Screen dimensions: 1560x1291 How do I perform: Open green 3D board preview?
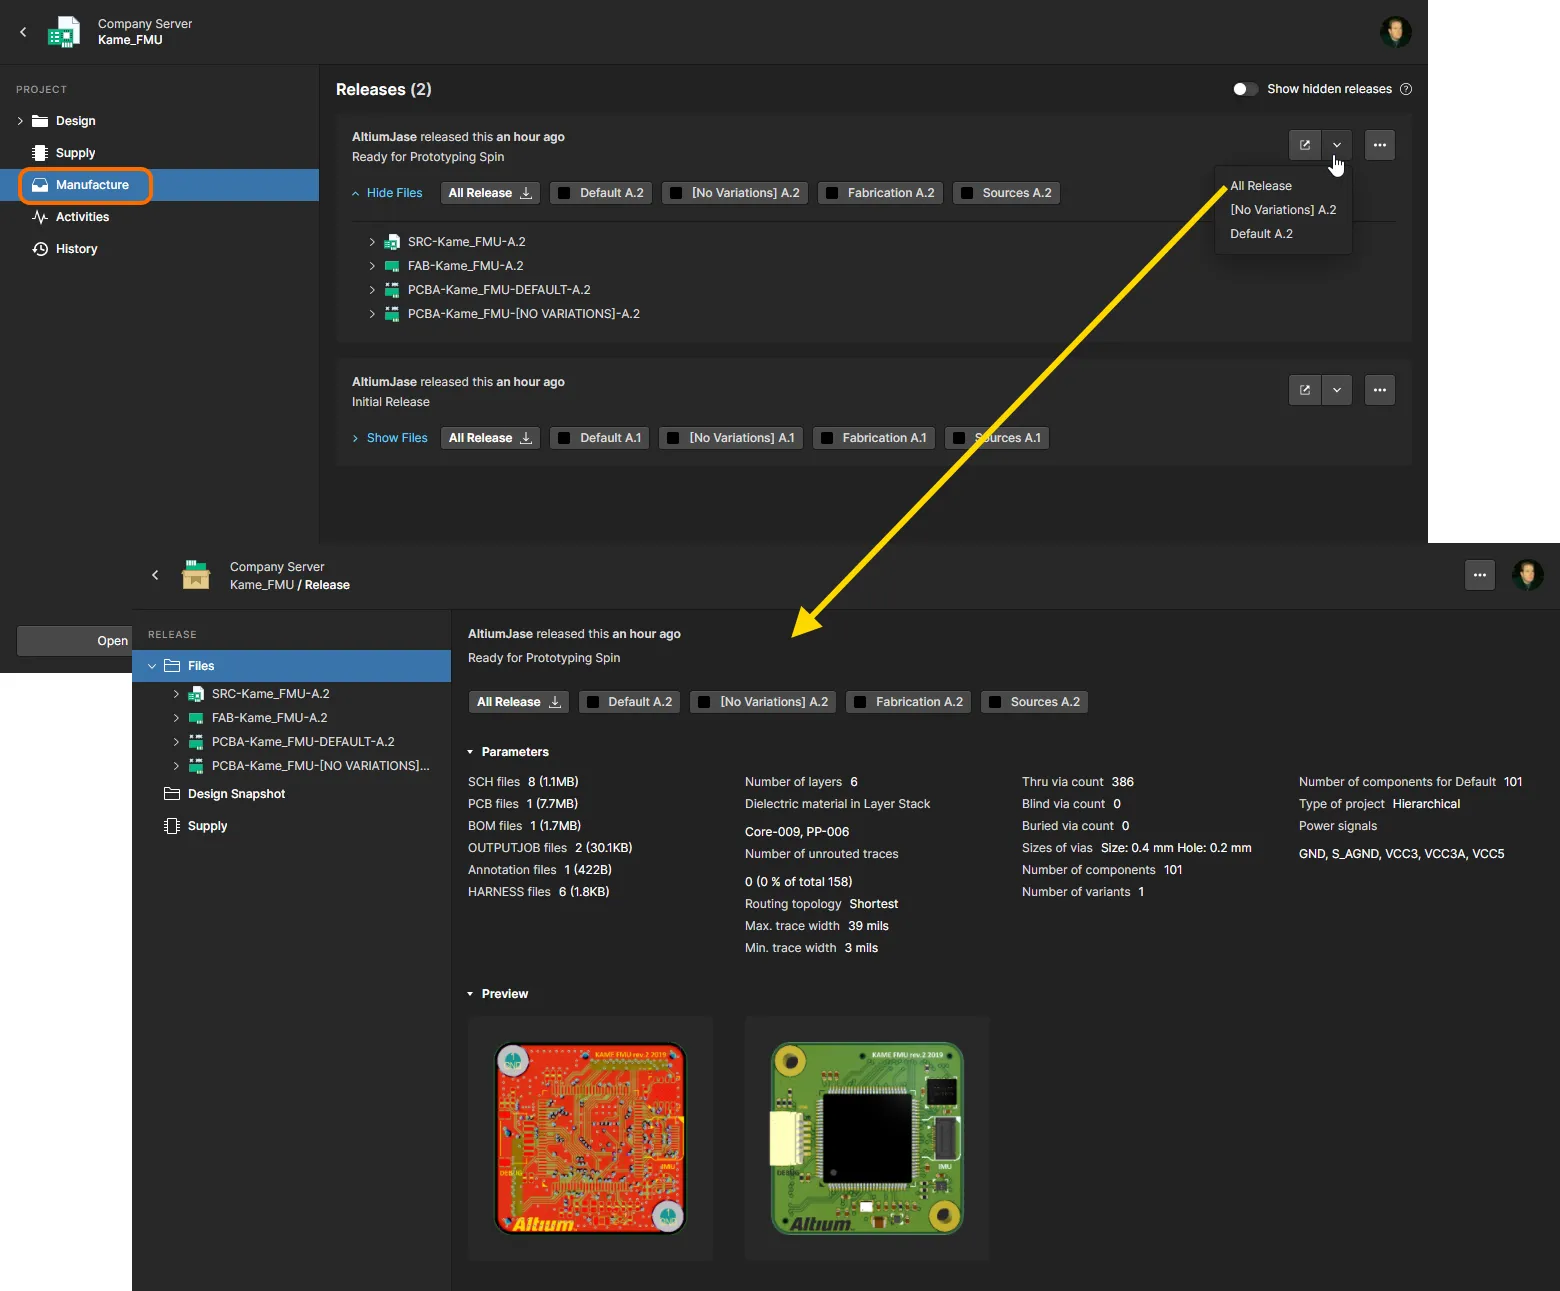pyautogui.click(x=867, y=1138)
